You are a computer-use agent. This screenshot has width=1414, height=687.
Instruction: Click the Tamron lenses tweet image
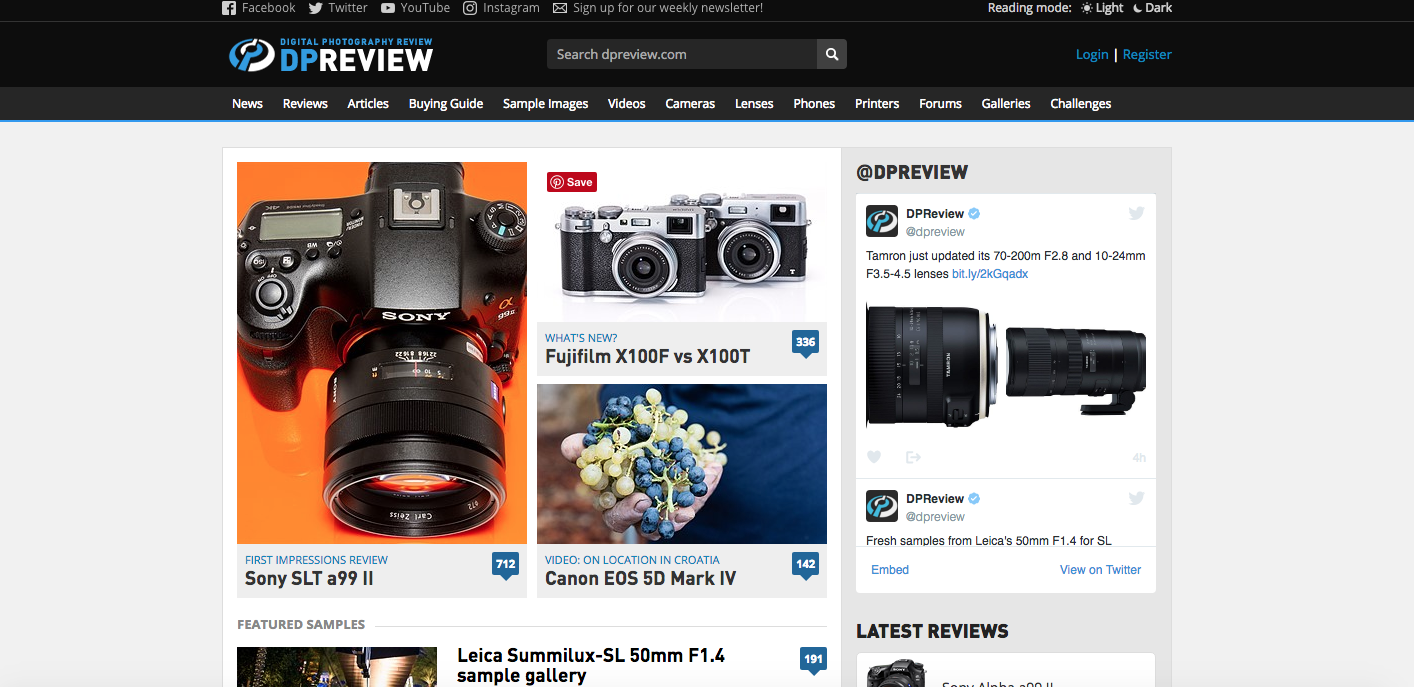click(x=1006, y=366)
